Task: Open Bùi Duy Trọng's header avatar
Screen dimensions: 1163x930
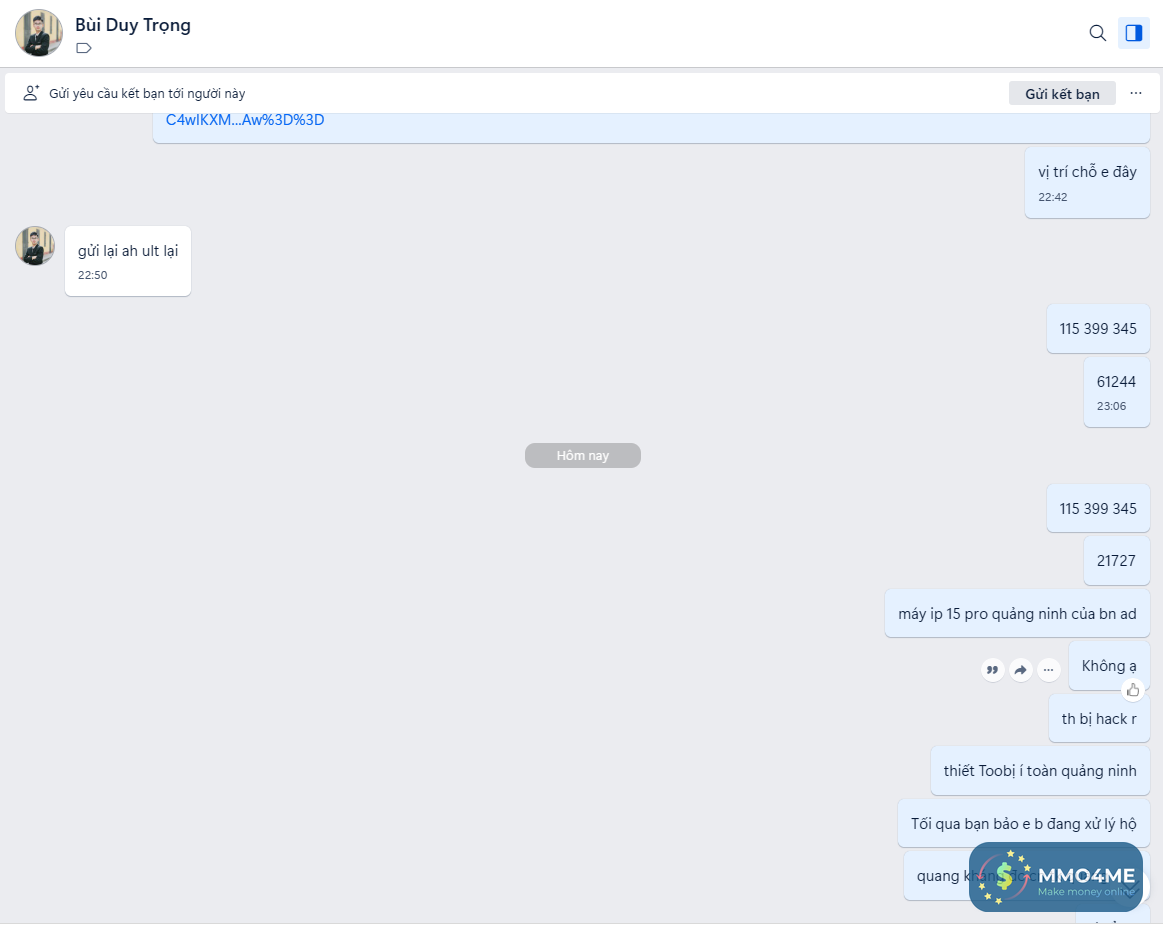Action: pos(39,33)
